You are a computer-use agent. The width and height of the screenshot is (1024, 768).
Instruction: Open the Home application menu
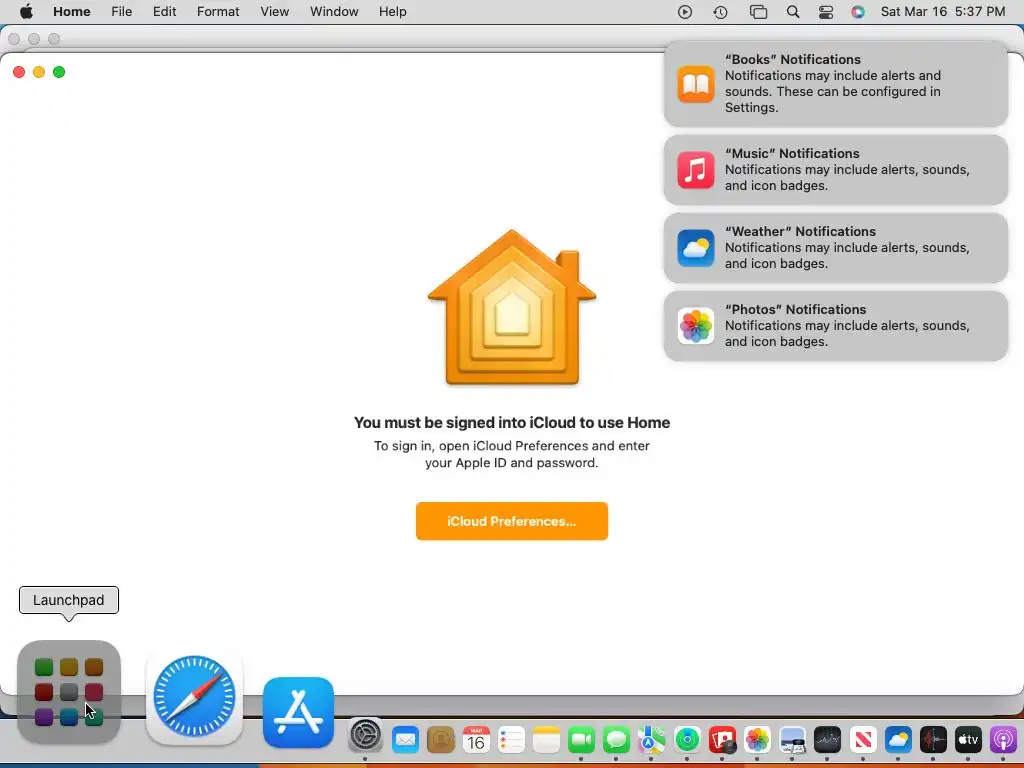pos(72,11)
